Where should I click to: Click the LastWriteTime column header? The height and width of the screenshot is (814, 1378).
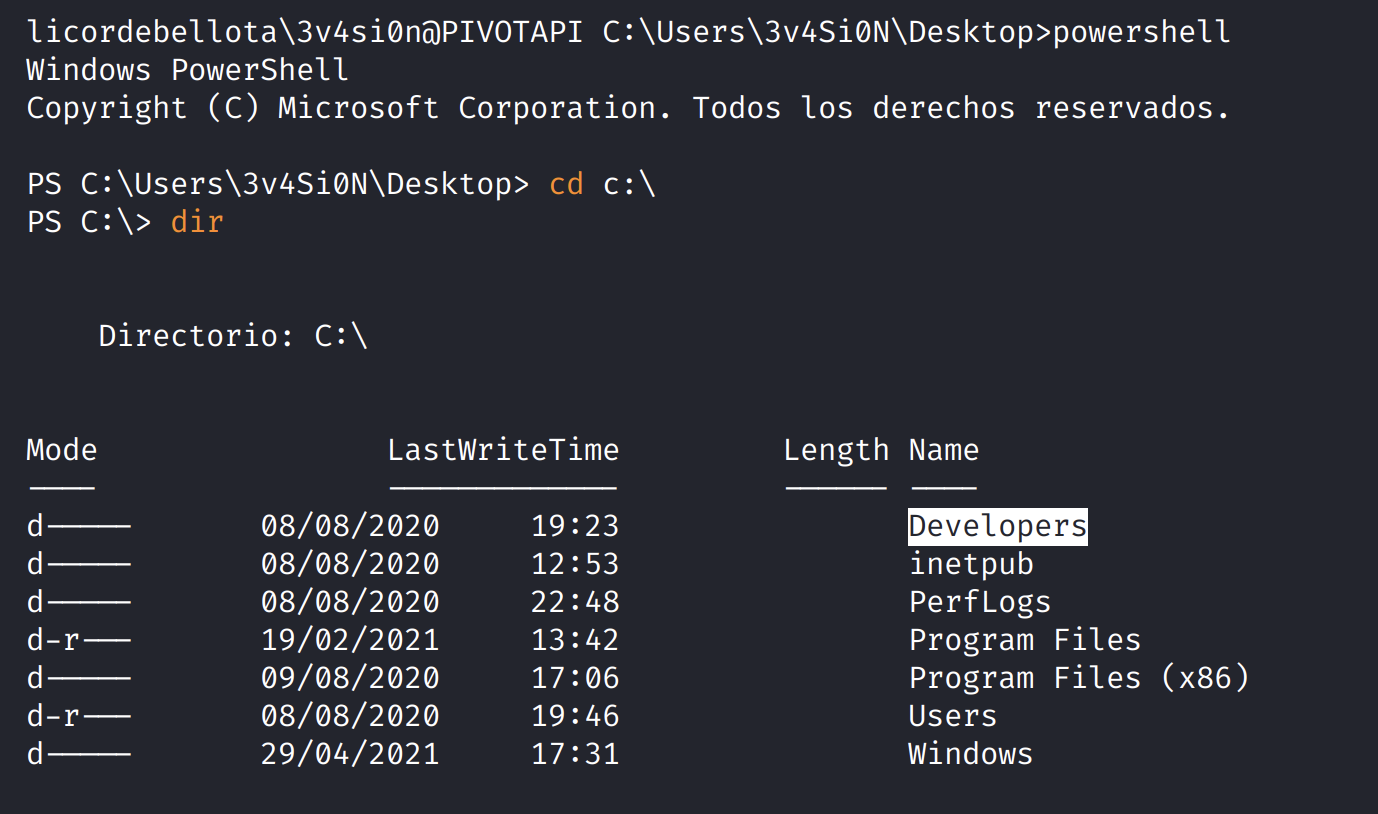point(503,450)
